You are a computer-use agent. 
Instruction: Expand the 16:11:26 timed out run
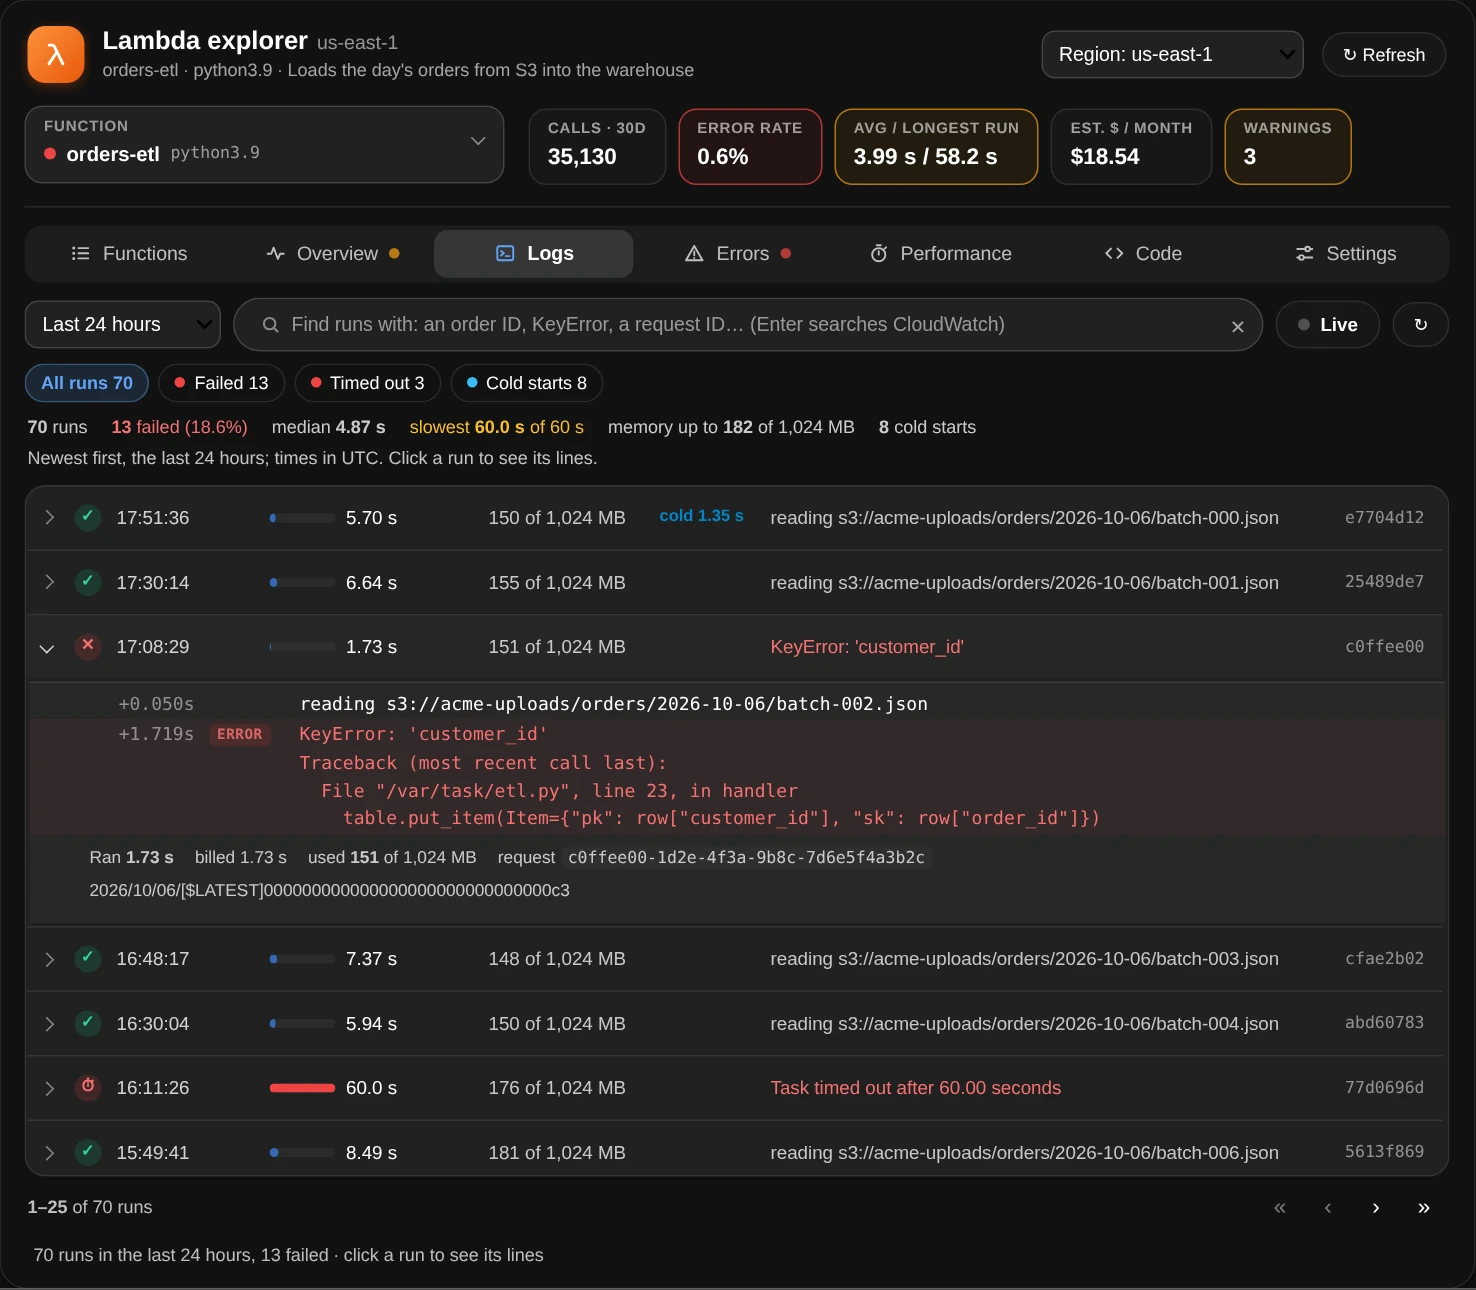coord(737,1088)
